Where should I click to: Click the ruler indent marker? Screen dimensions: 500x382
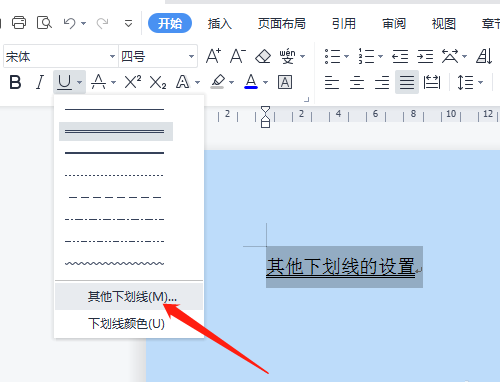pyautogui.click(x=265, y=117)
